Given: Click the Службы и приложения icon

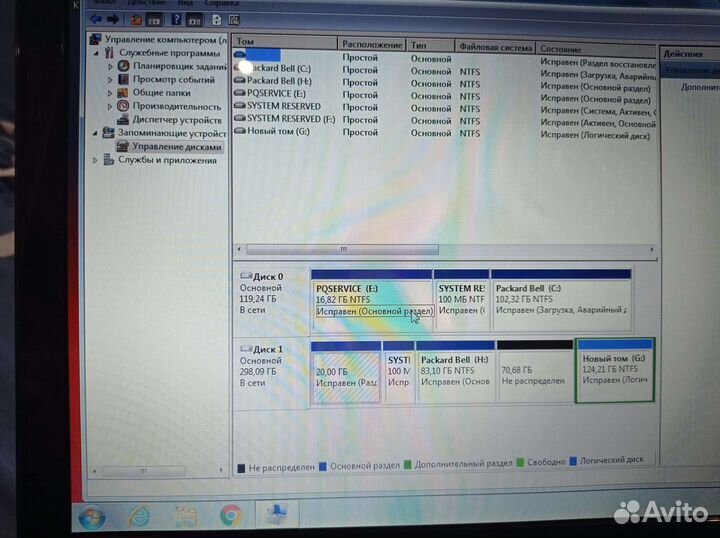Looking at the screenshot, I should point(108,160).
